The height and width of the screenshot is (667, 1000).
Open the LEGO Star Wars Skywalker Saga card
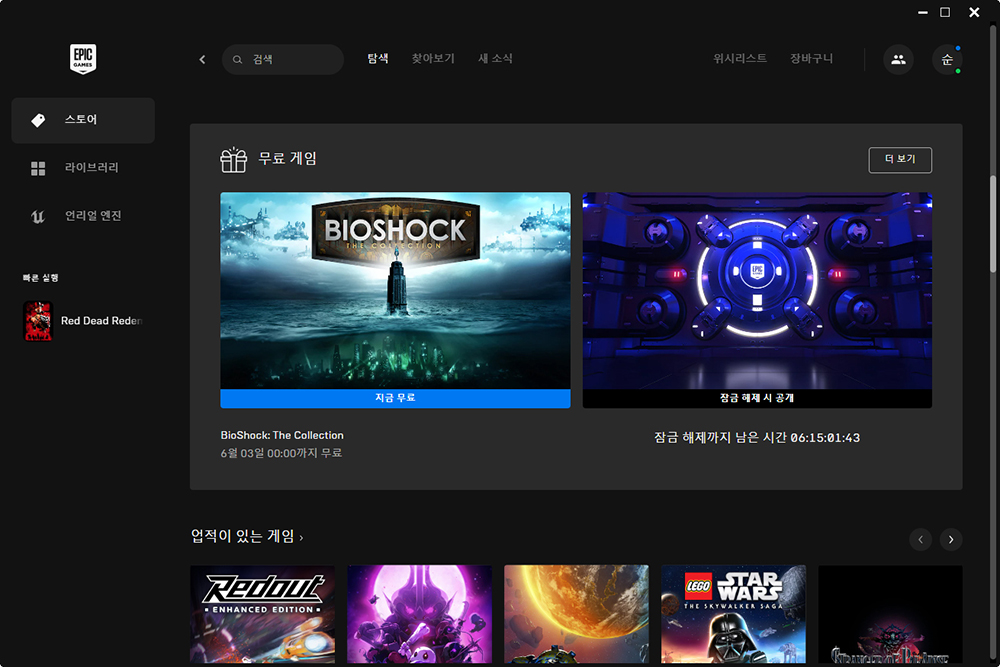point(733,614)
